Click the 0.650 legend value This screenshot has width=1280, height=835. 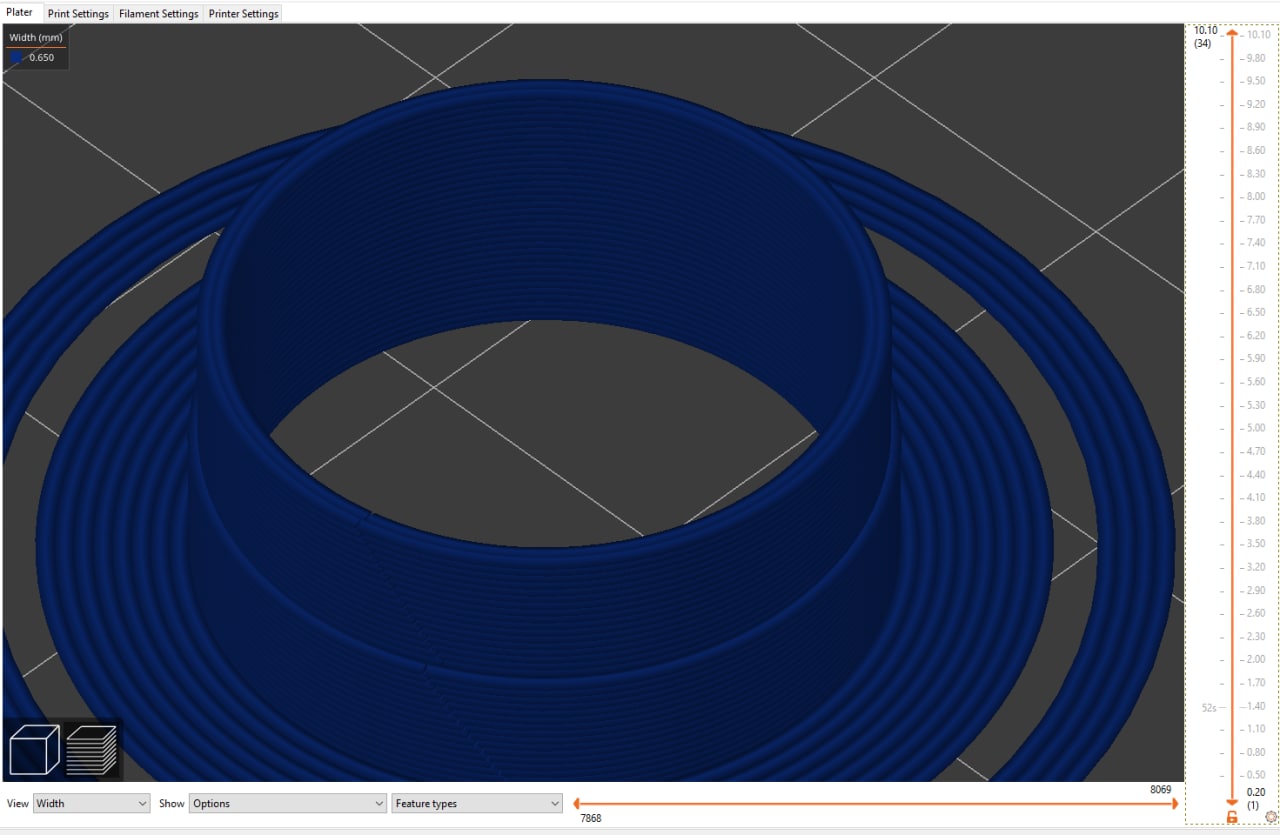coord(42,58)
